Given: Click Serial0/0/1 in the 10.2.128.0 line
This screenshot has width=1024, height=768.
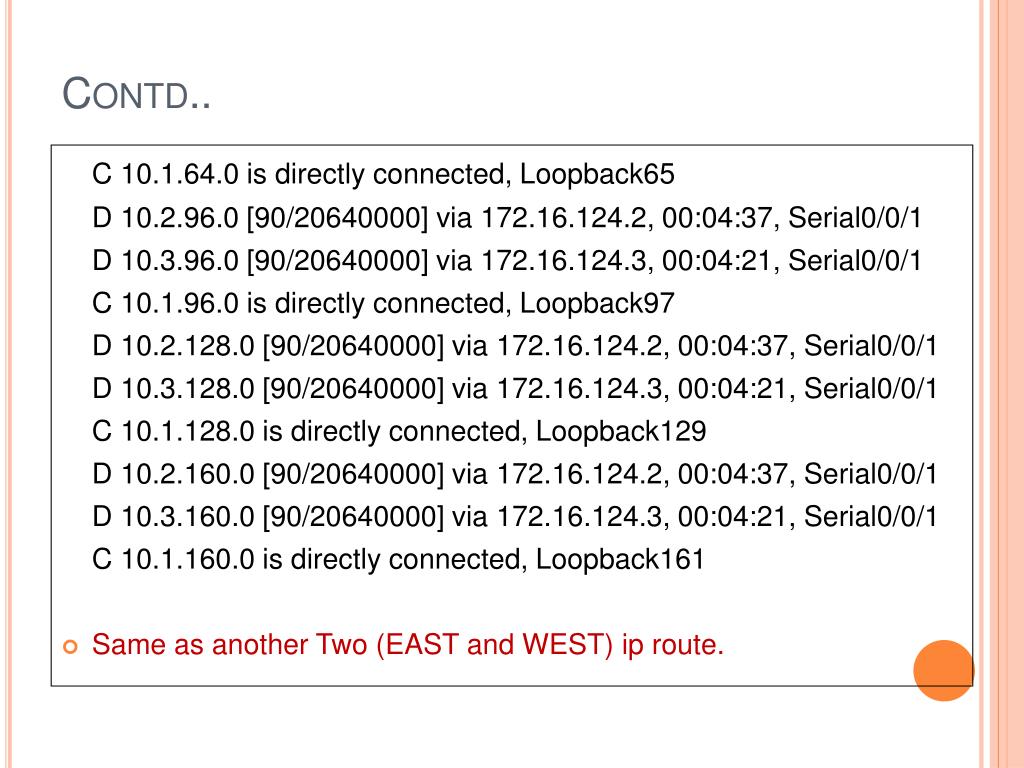Looking at the screenshot, I should (870, 345).
